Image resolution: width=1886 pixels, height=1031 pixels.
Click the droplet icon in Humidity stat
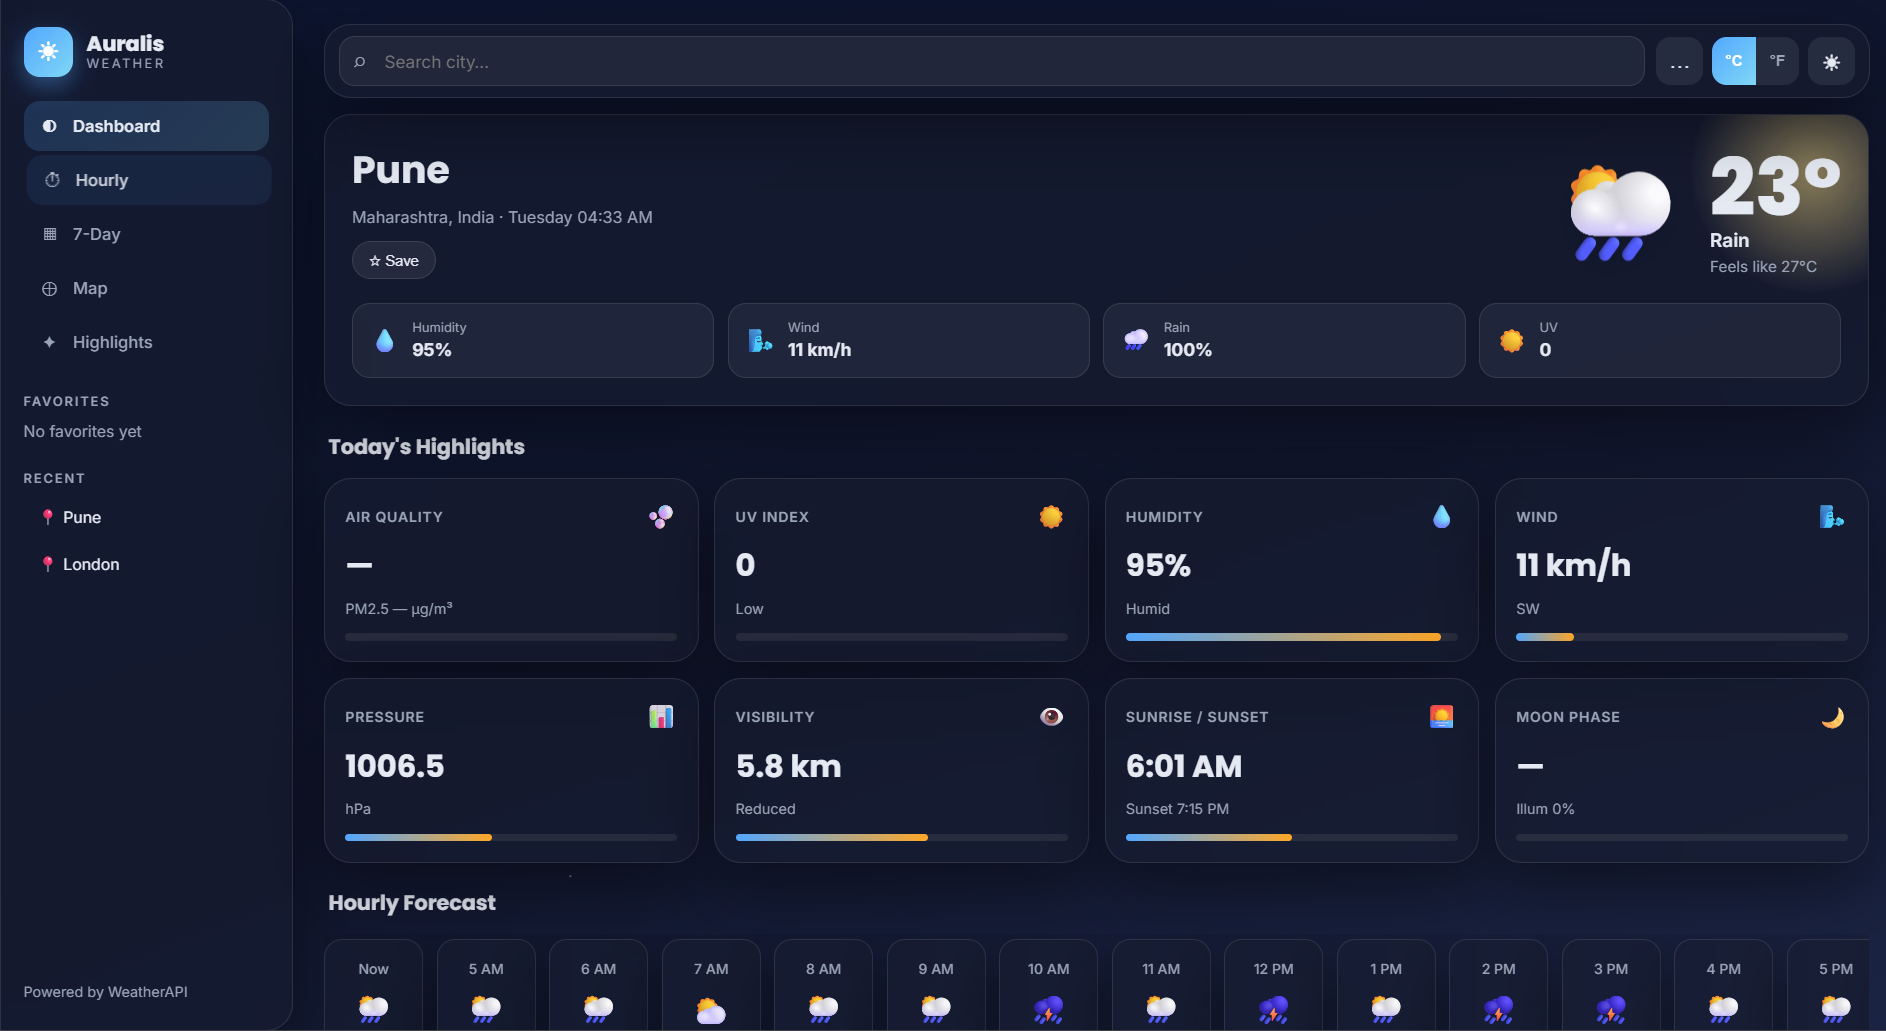(384, 340)
